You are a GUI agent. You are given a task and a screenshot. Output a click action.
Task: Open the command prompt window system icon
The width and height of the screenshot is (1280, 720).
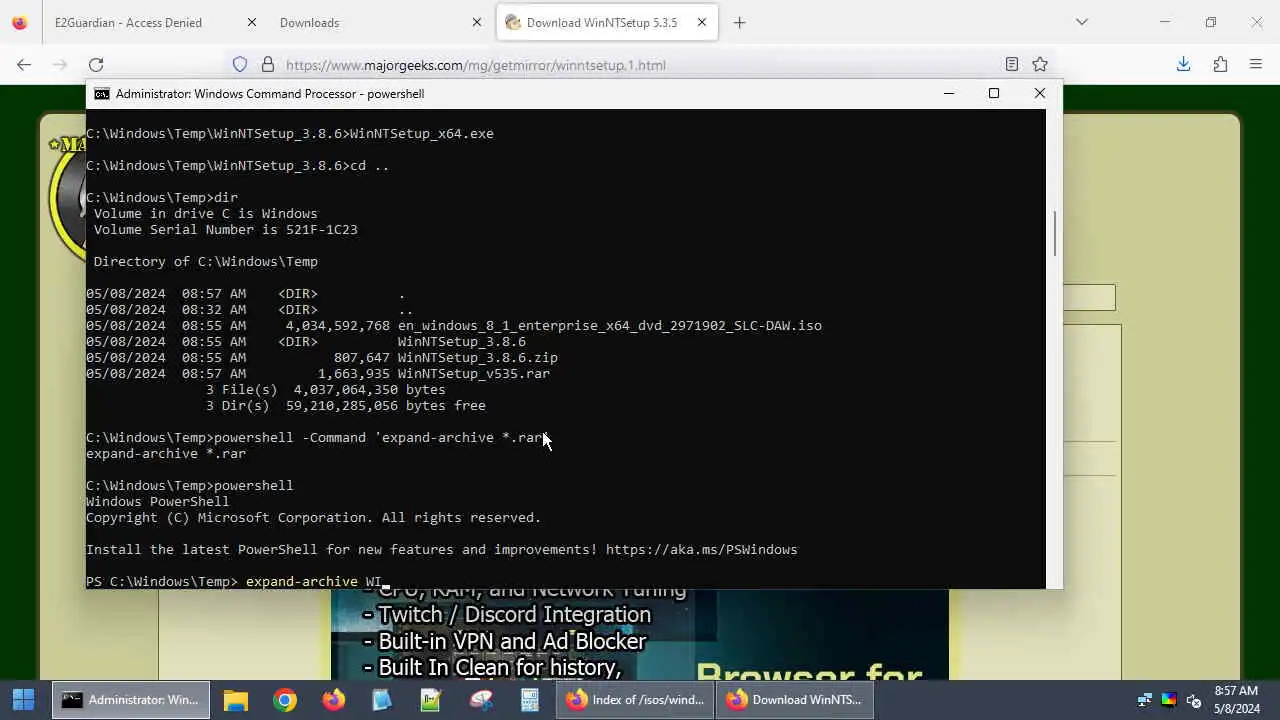coord(102,93)
